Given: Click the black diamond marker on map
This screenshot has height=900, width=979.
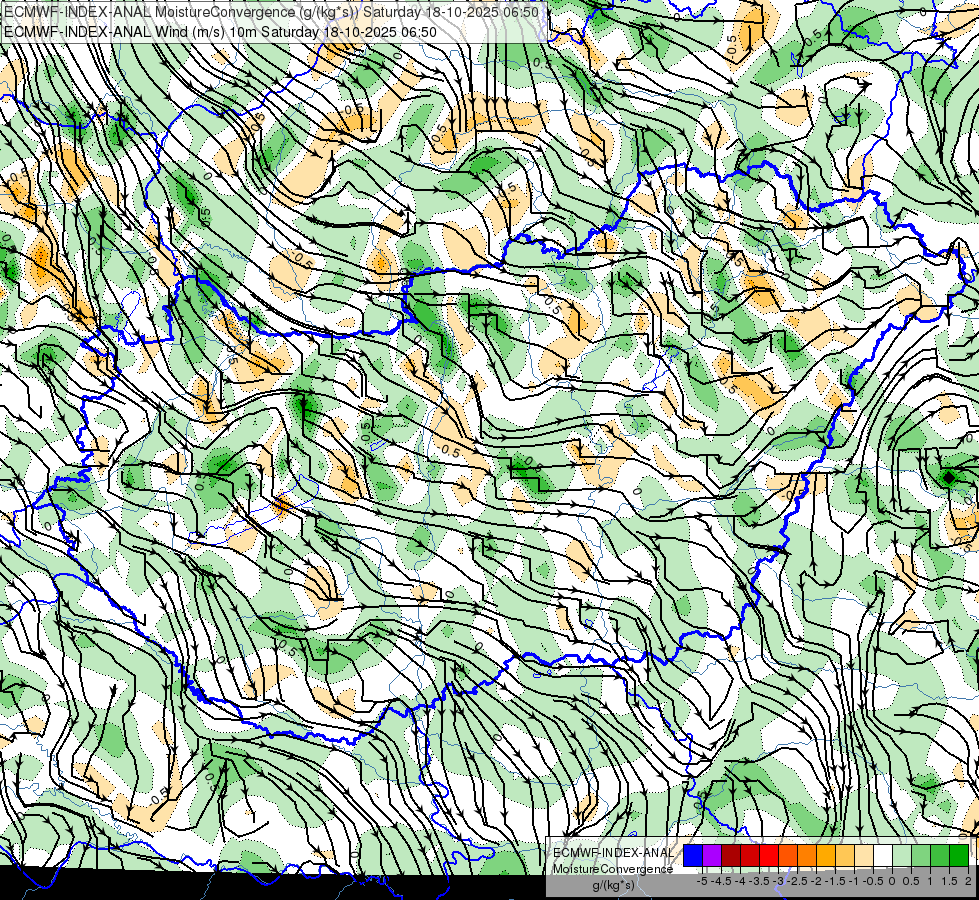Looking at the screenshot, I should (948, 478).
